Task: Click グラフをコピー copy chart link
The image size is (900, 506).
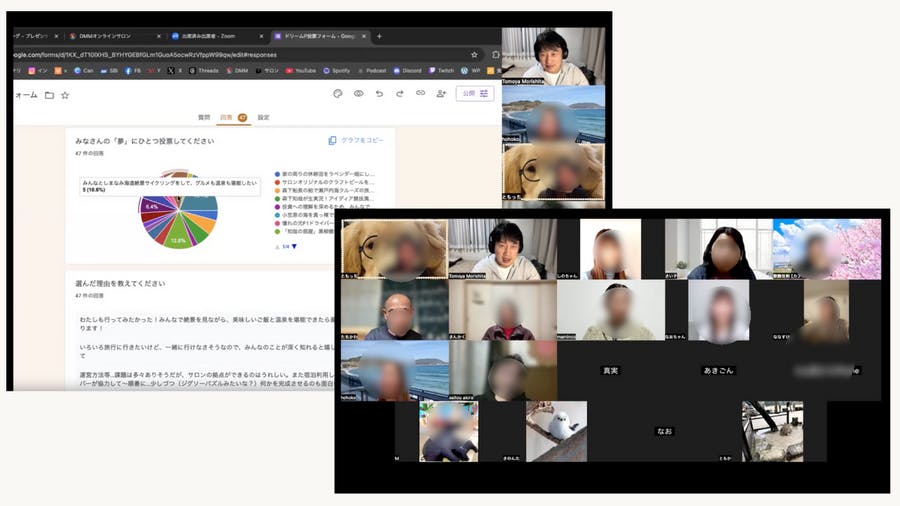Action: (x=356, y=140)
